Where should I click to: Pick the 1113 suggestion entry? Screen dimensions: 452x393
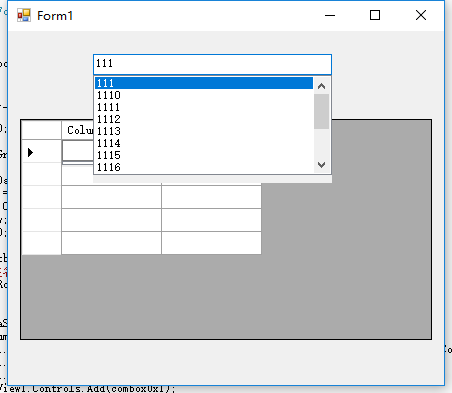tap(204, 131)
